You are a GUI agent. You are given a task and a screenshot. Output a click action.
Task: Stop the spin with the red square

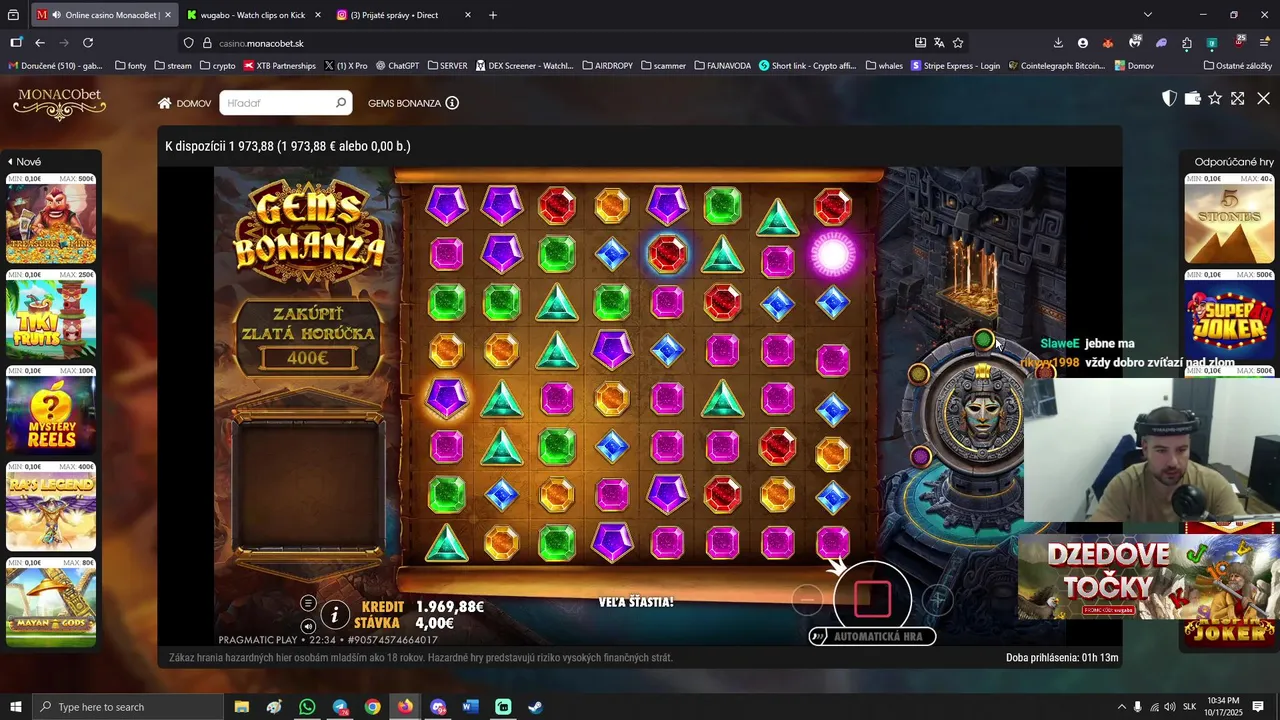(872, 599)
